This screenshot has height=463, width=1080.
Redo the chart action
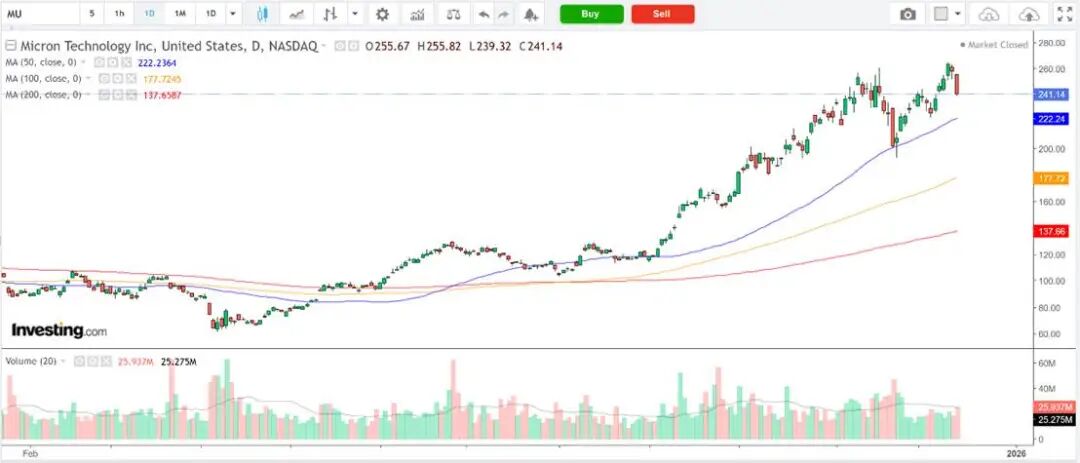tap(503, 14)
